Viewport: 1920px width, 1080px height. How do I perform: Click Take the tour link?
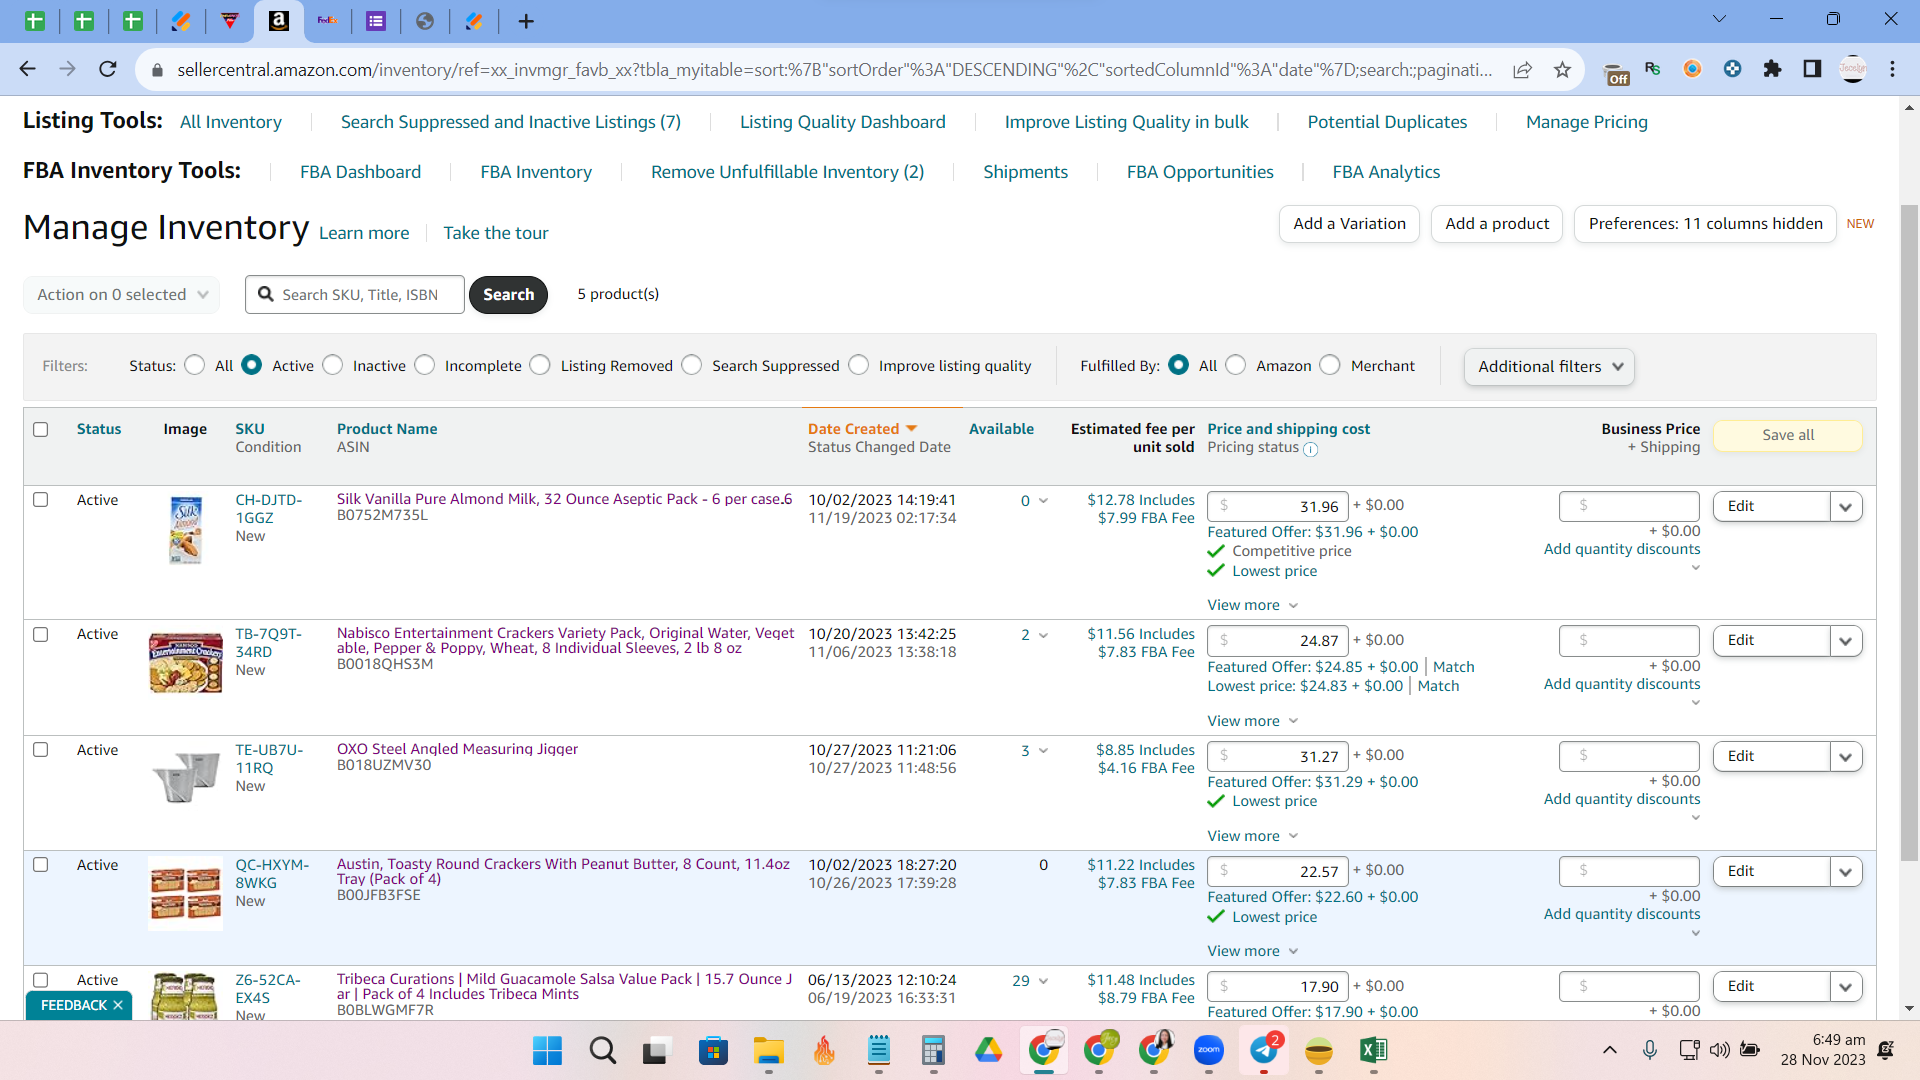pos(496,233)
